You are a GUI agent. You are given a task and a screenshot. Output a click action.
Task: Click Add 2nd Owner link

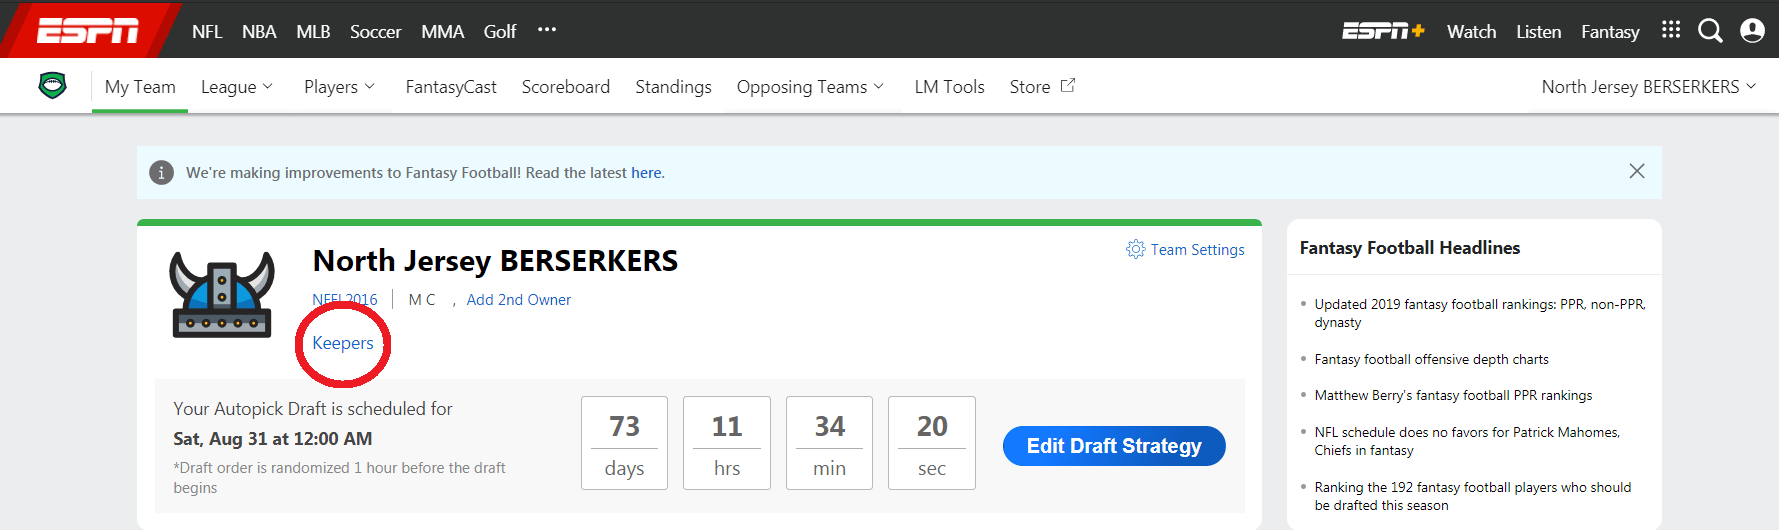pyautogui.click(x=519, y=300)
